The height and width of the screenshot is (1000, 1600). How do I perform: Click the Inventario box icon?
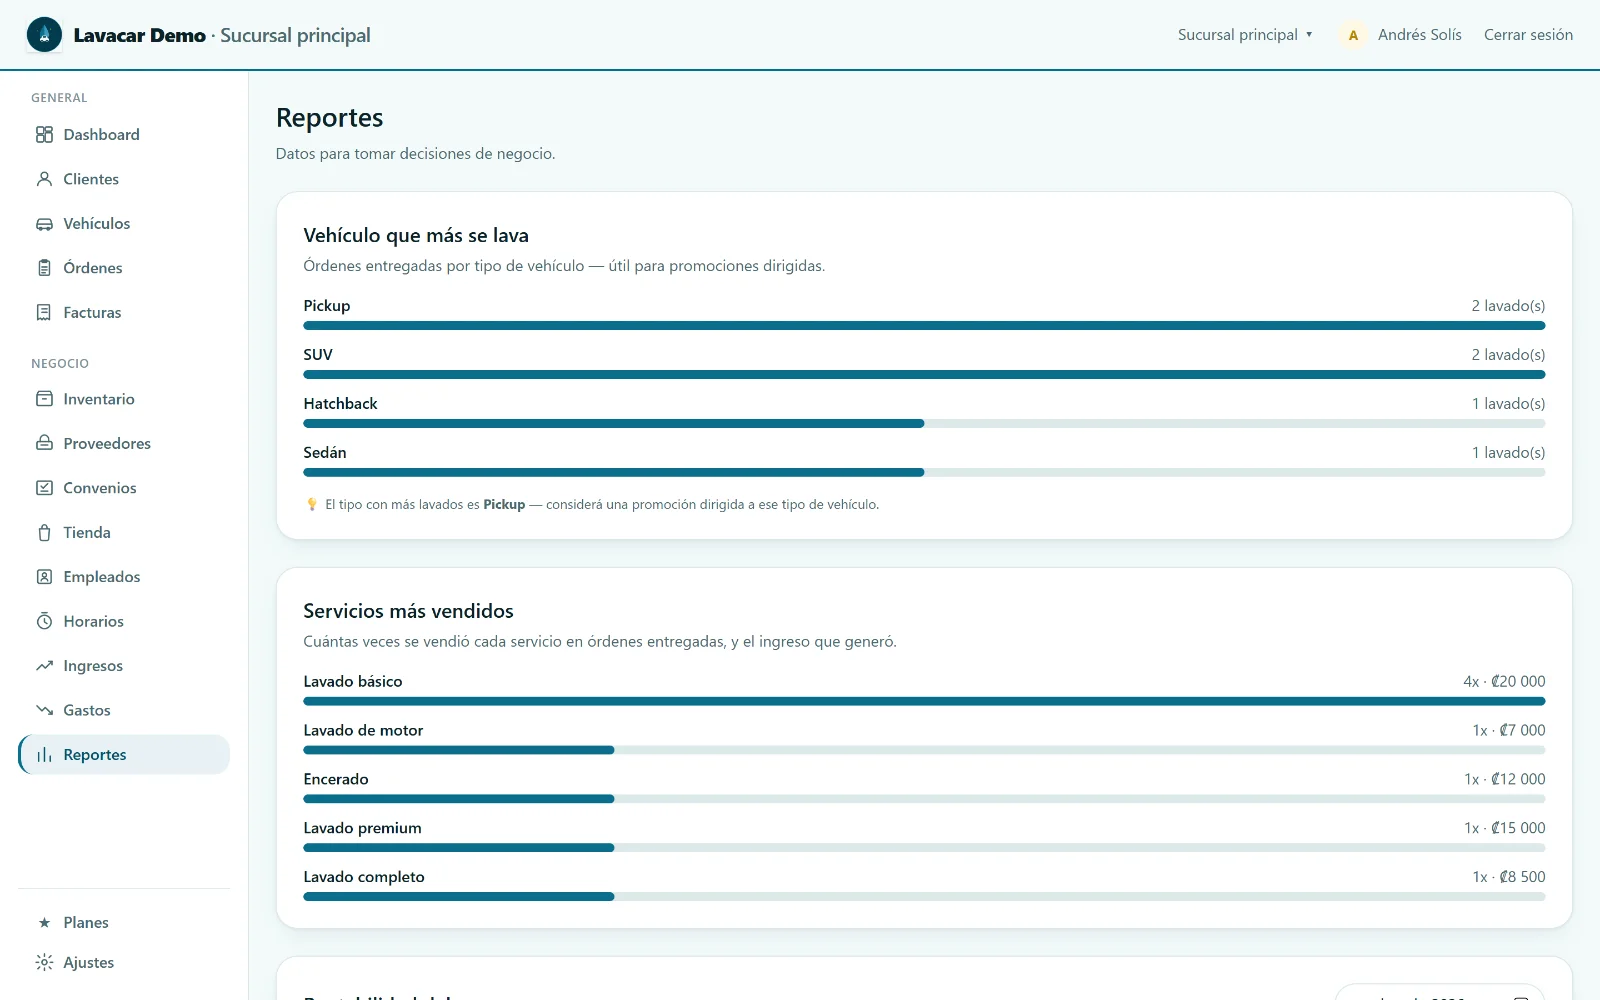point(44,399)
